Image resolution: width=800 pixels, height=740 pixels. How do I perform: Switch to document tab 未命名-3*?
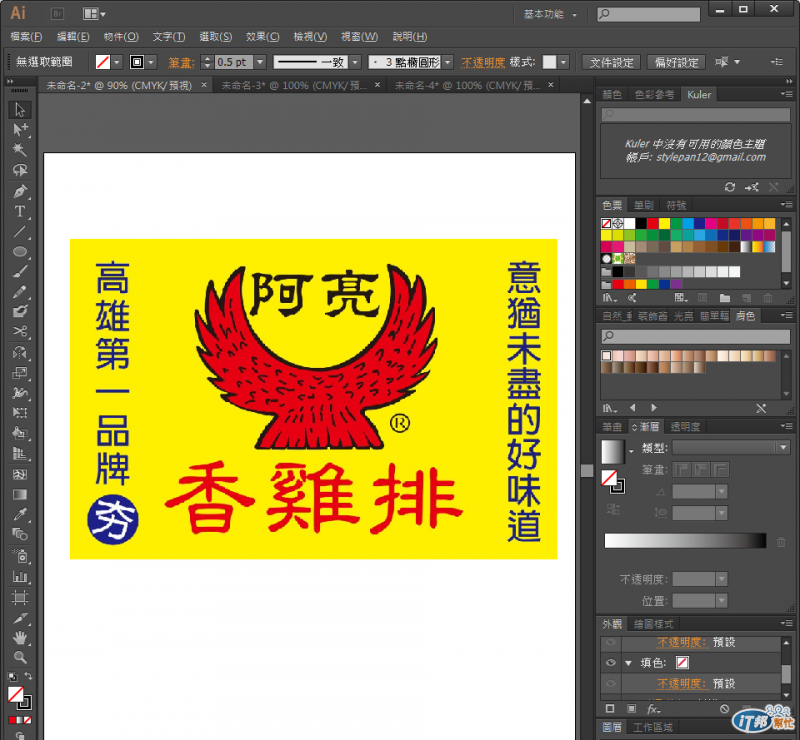point(294,85)
